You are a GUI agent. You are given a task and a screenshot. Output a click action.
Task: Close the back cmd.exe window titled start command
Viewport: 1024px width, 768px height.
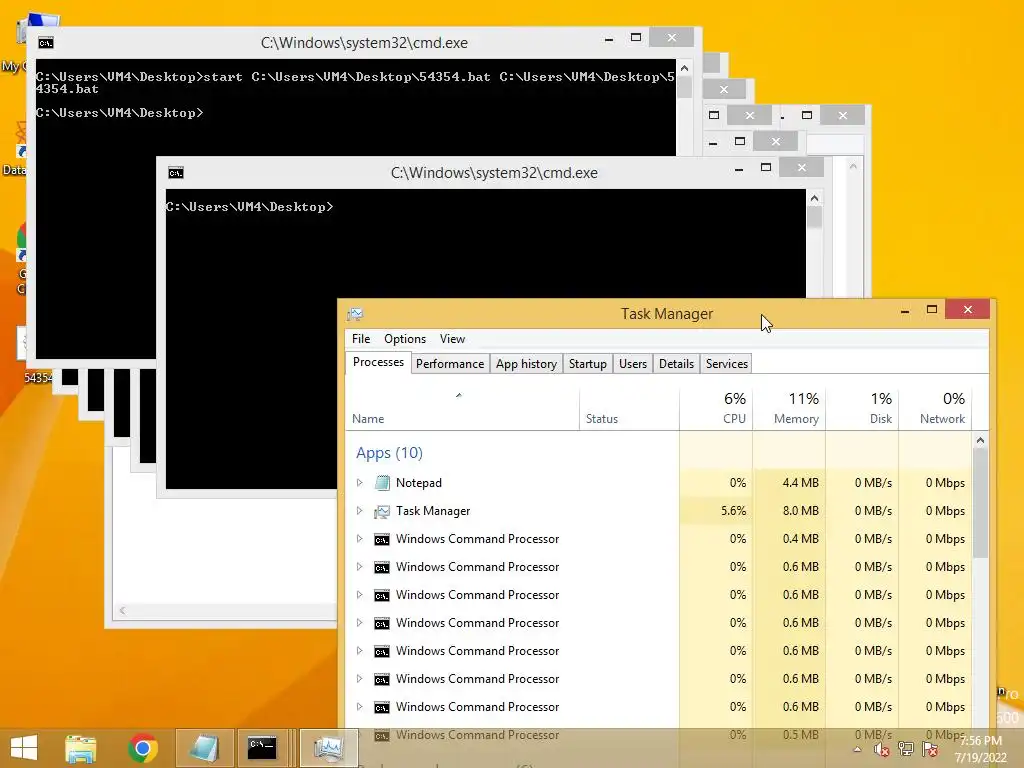click(671, 38)
